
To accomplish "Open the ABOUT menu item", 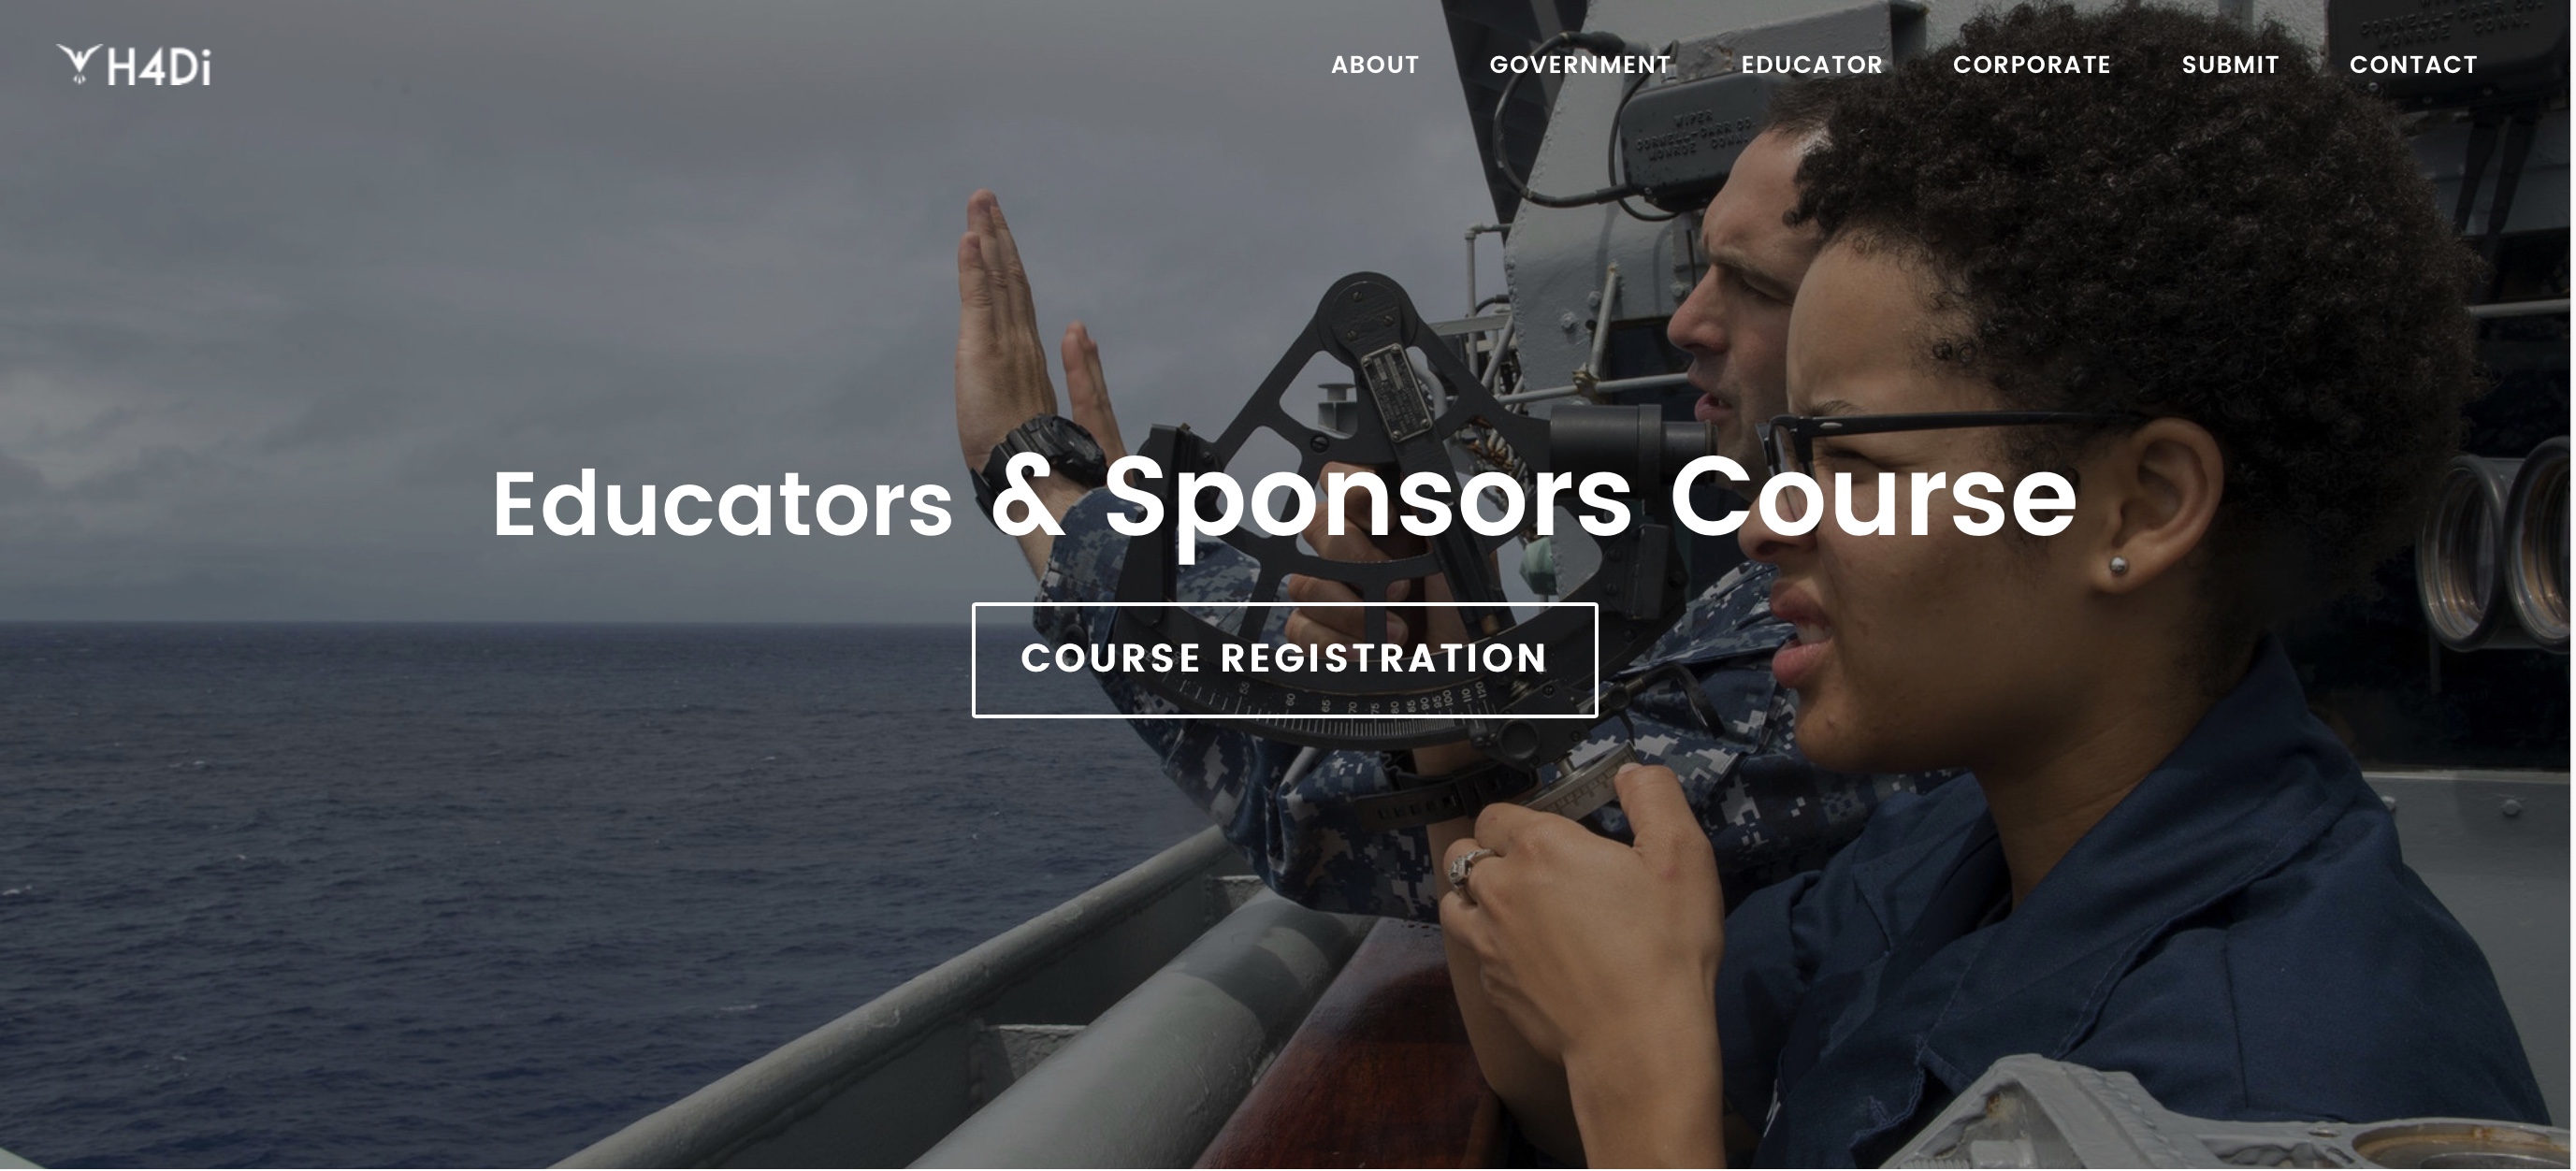I will (1375, 65).
